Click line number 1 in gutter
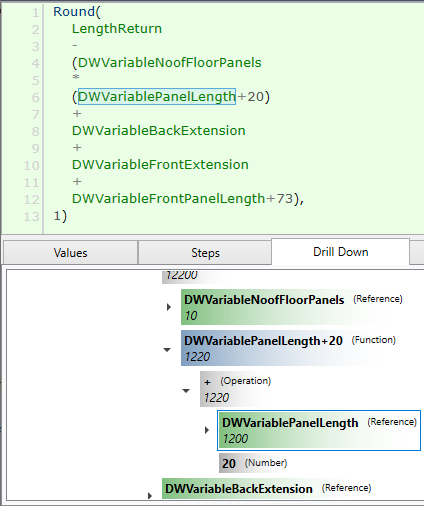This screenshot has width=424, height=506. pyautogui.click(x=35, y=13)
